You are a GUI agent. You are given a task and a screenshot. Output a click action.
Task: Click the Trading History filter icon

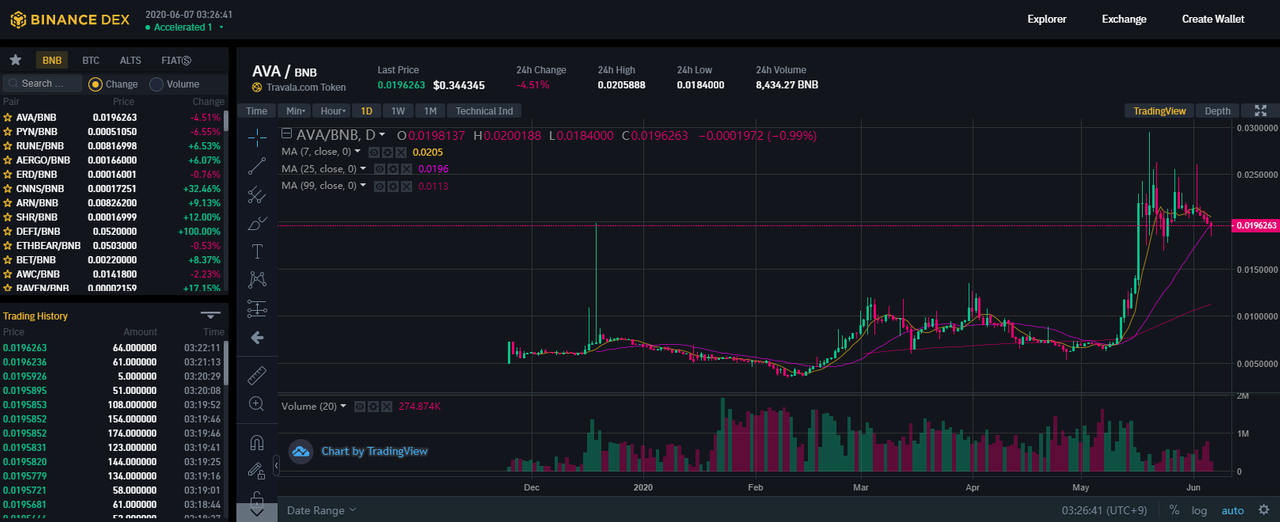tap(211, 315)
